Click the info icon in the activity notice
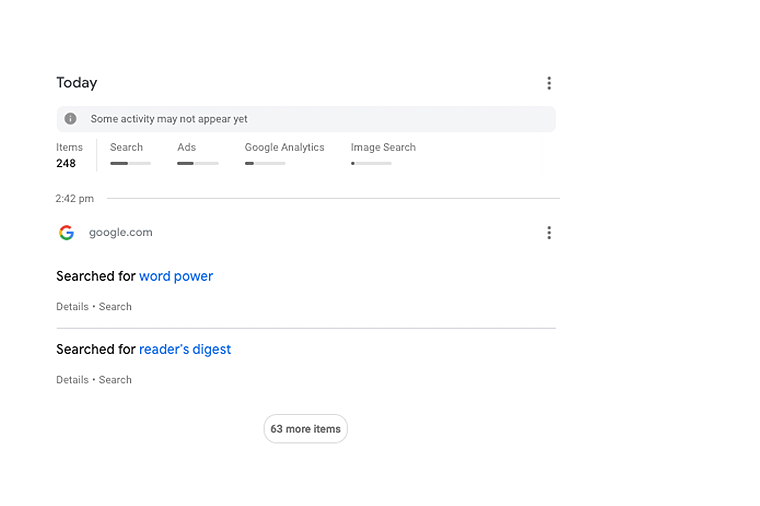The height and width of the screenshot is (506, 760). (70, 119)
